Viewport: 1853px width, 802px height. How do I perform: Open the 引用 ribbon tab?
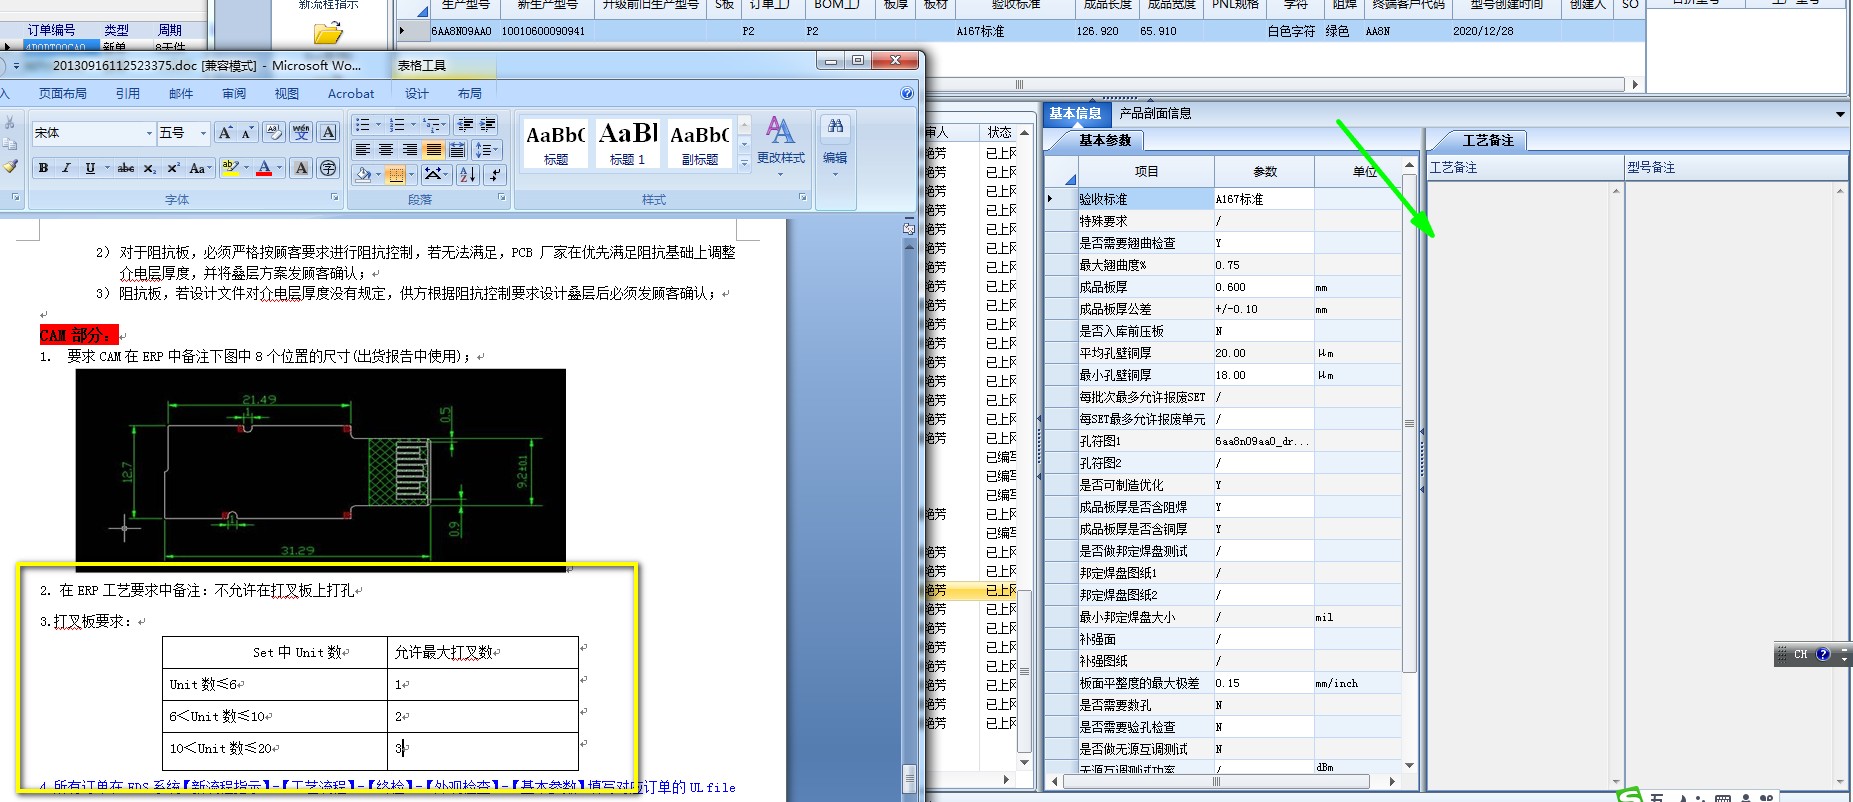128,94
